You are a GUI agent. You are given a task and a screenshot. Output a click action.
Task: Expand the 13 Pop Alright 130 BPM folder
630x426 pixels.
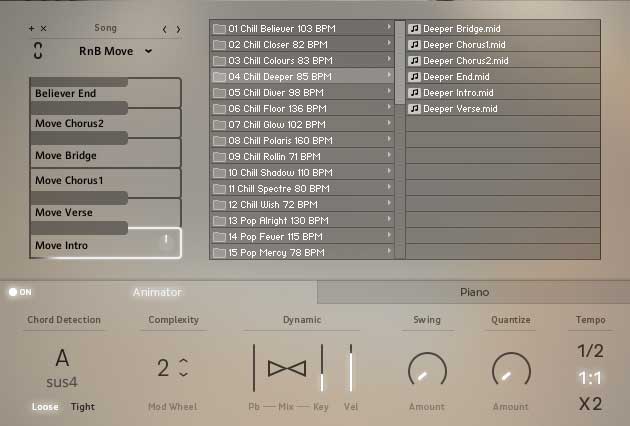click(x=301, y=220)
